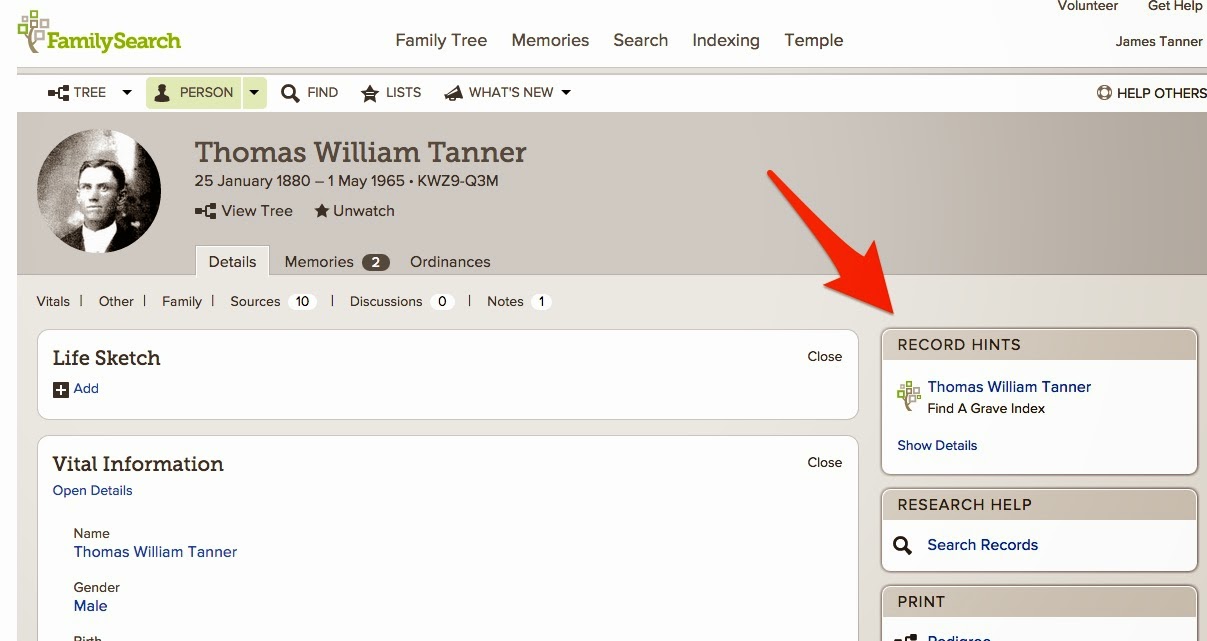Expand the Tree dropdown arrow
The image size is (1207, 641).
click(127, 93)
